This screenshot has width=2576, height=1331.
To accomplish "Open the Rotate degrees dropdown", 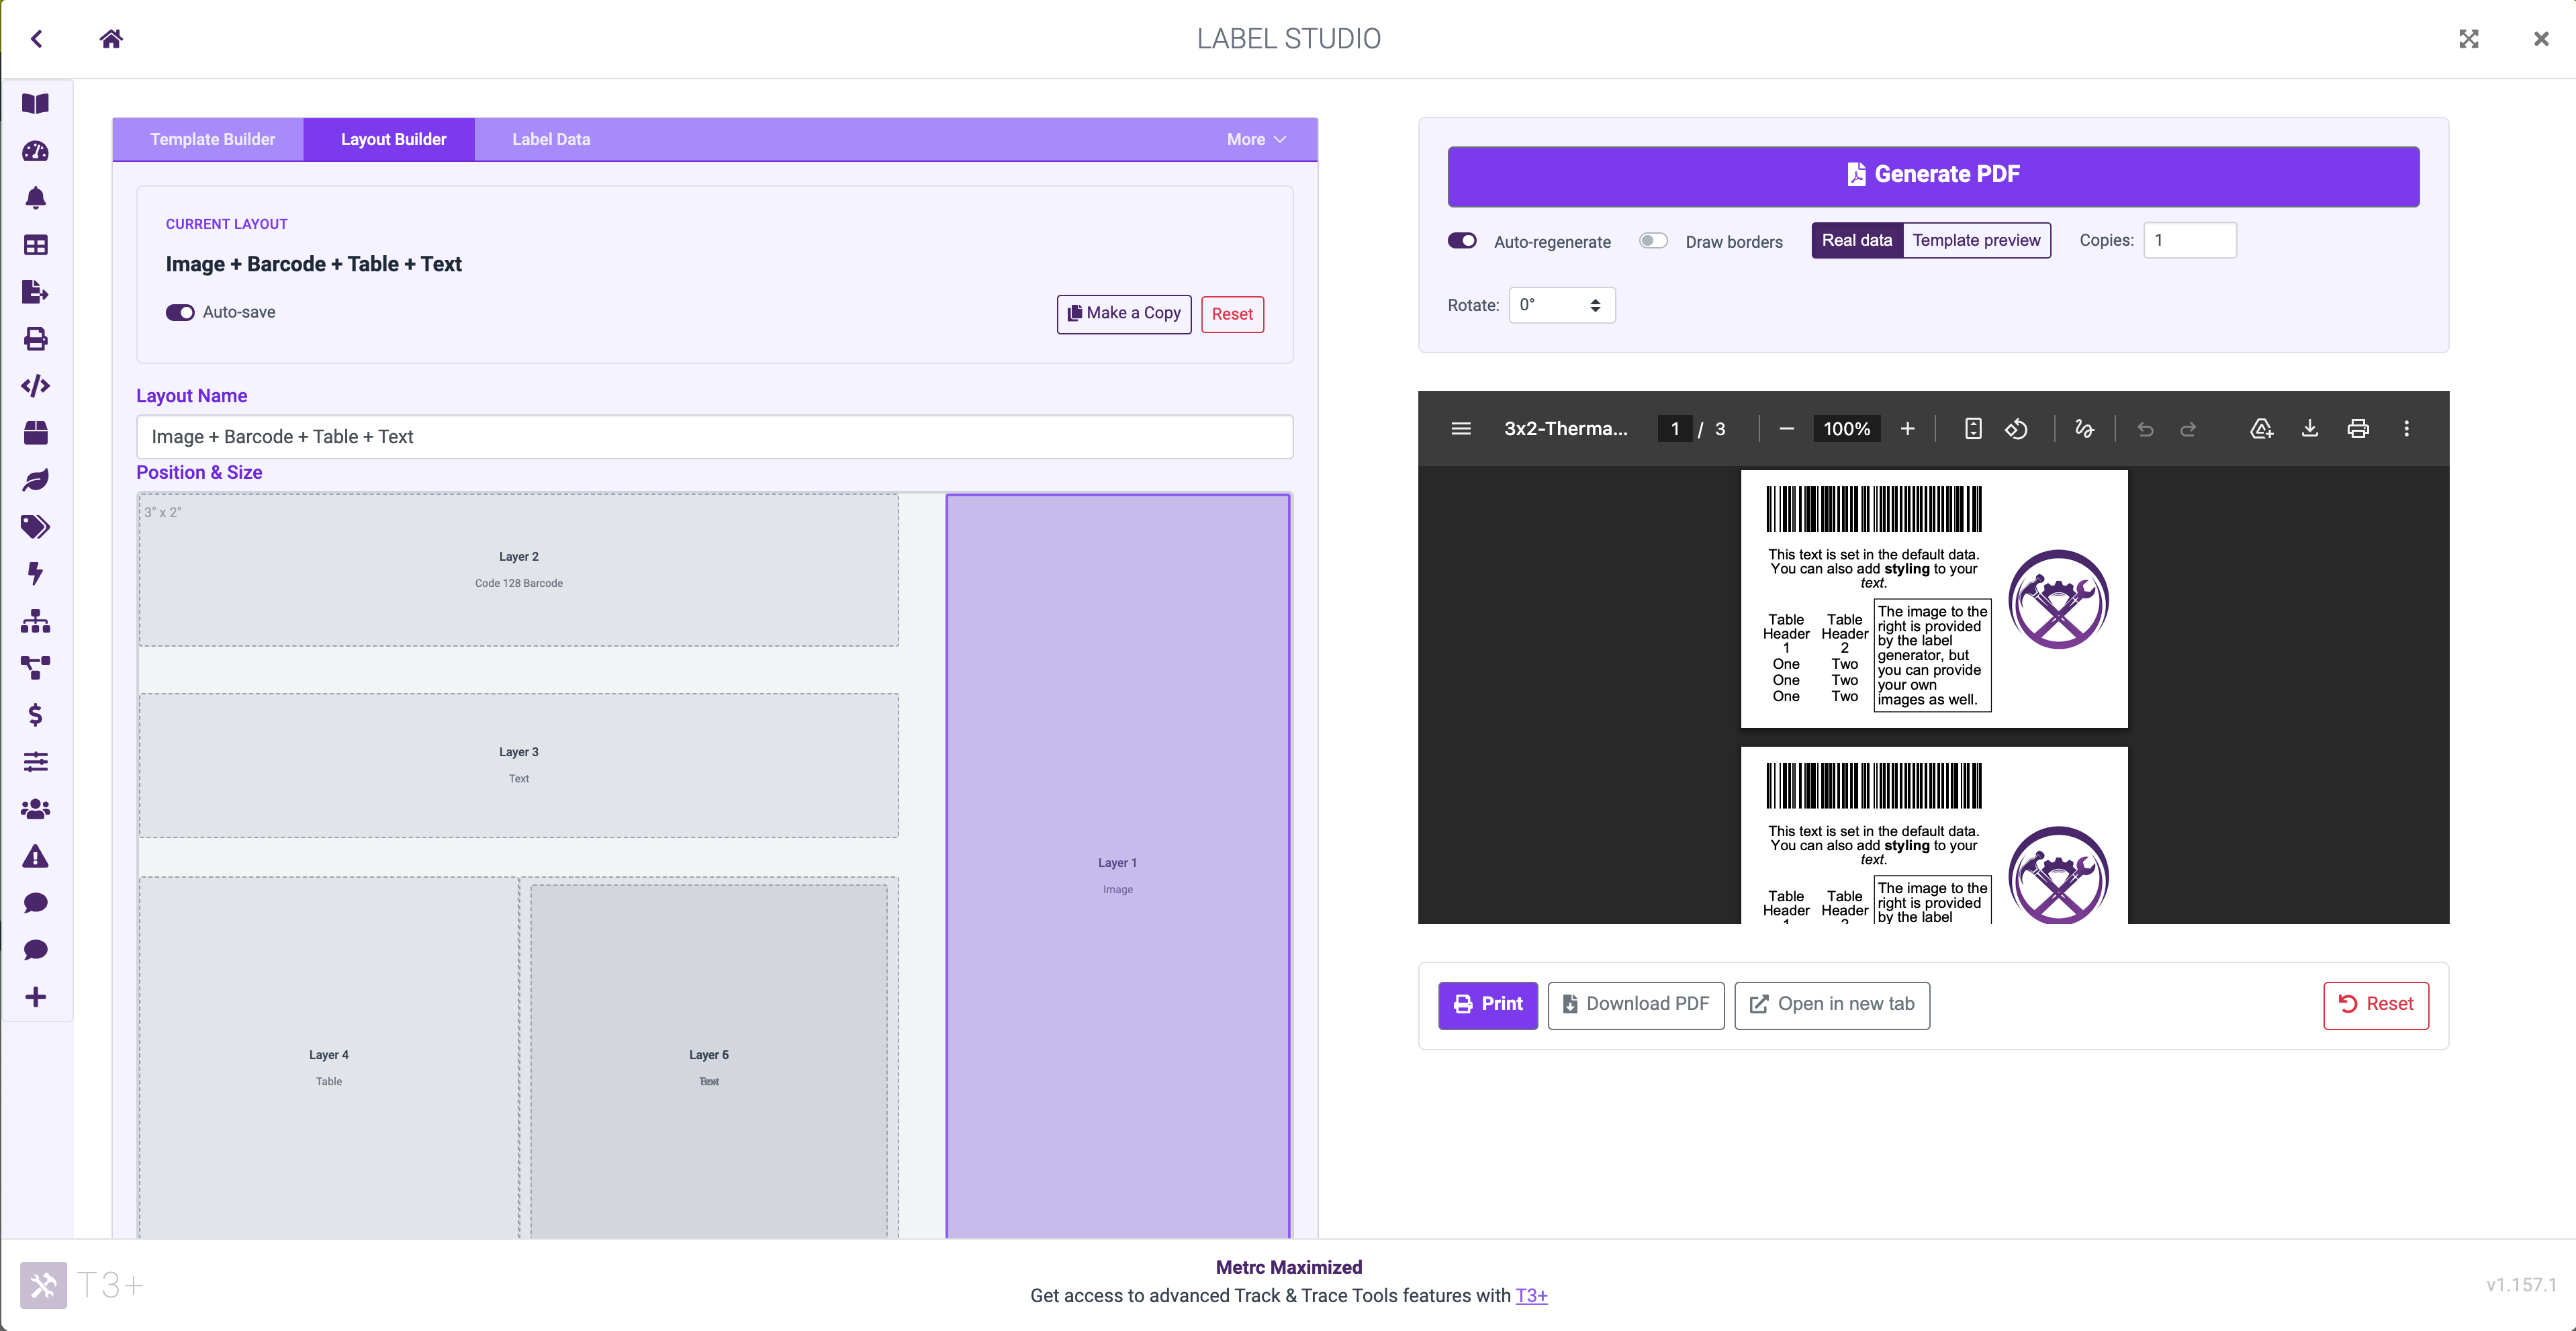I will tap(1562, 305).
